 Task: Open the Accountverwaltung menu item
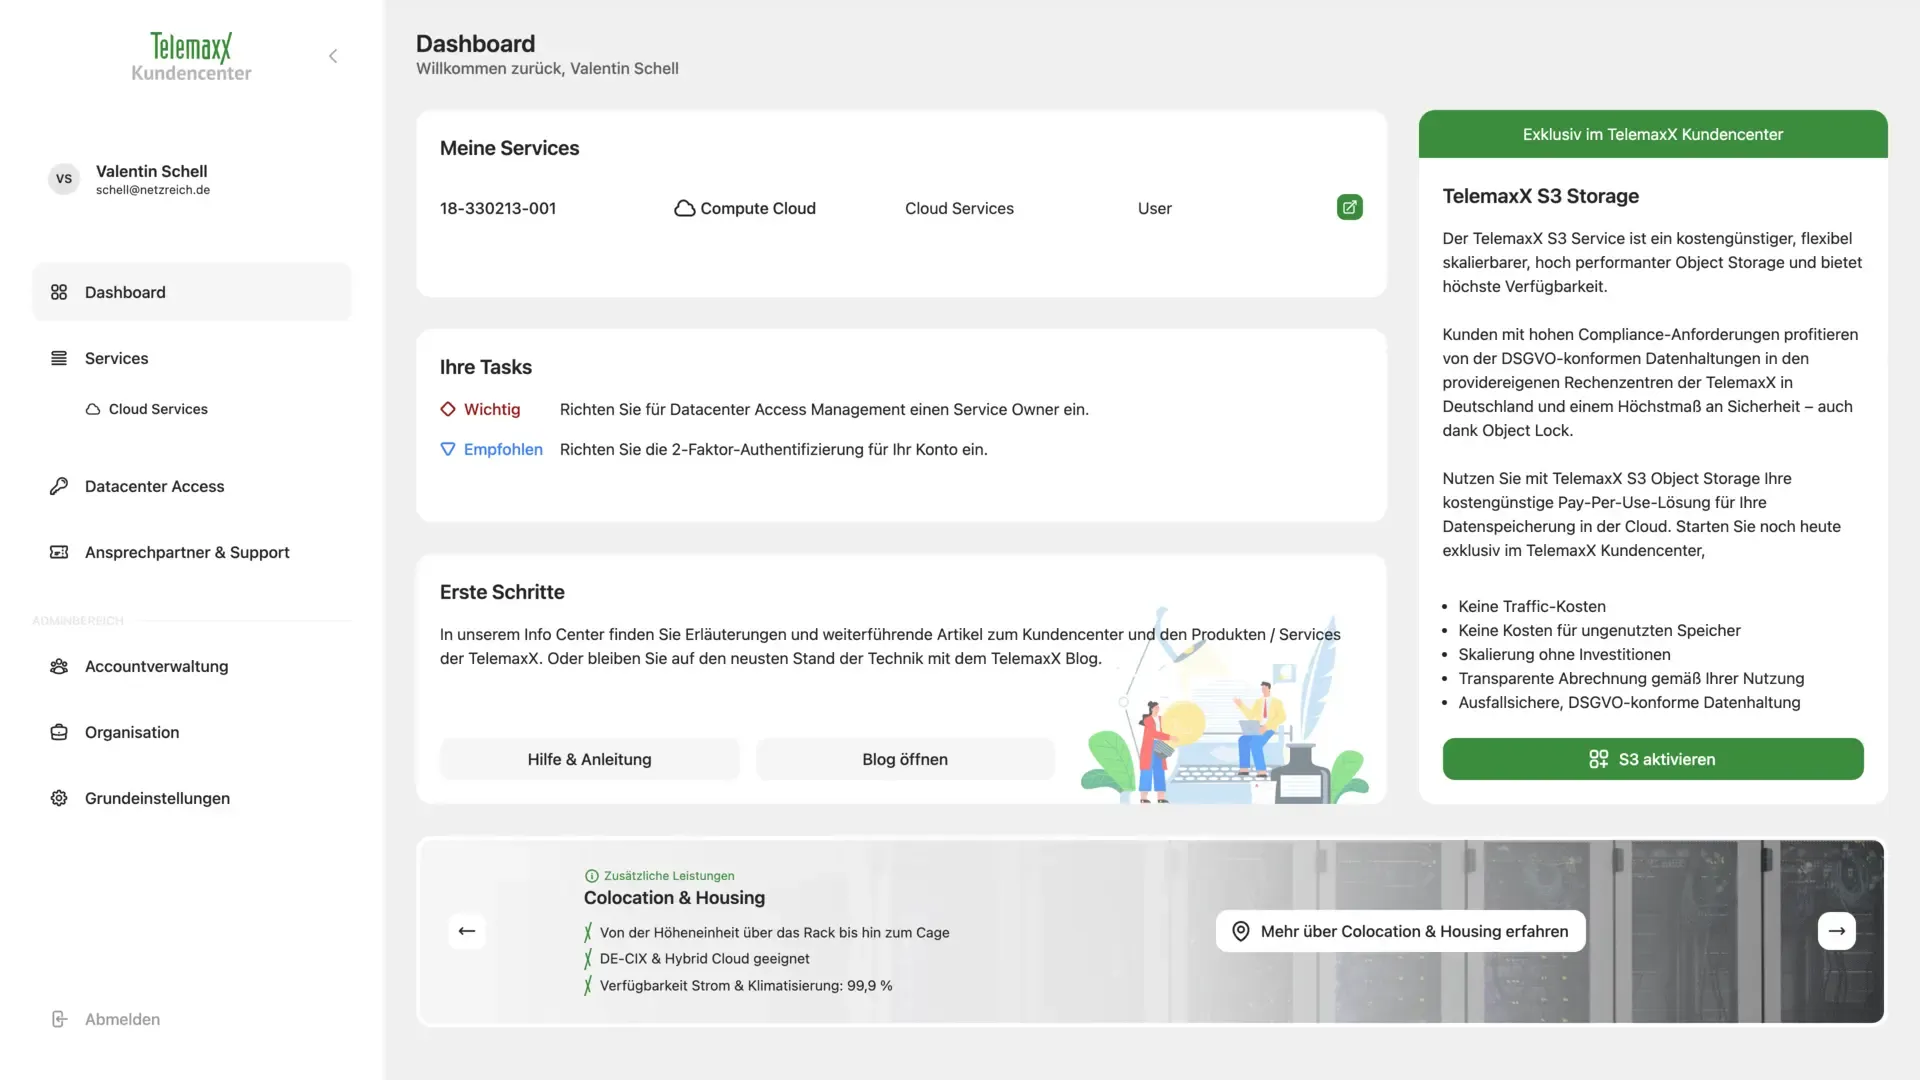tap(192, 666)
